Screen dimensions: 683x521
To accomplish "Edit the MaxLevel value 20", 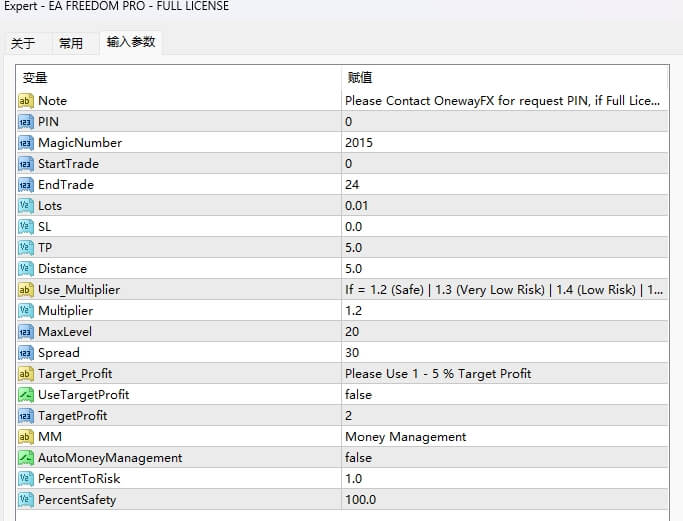I will pyautogui.click(x=352, y=332).
